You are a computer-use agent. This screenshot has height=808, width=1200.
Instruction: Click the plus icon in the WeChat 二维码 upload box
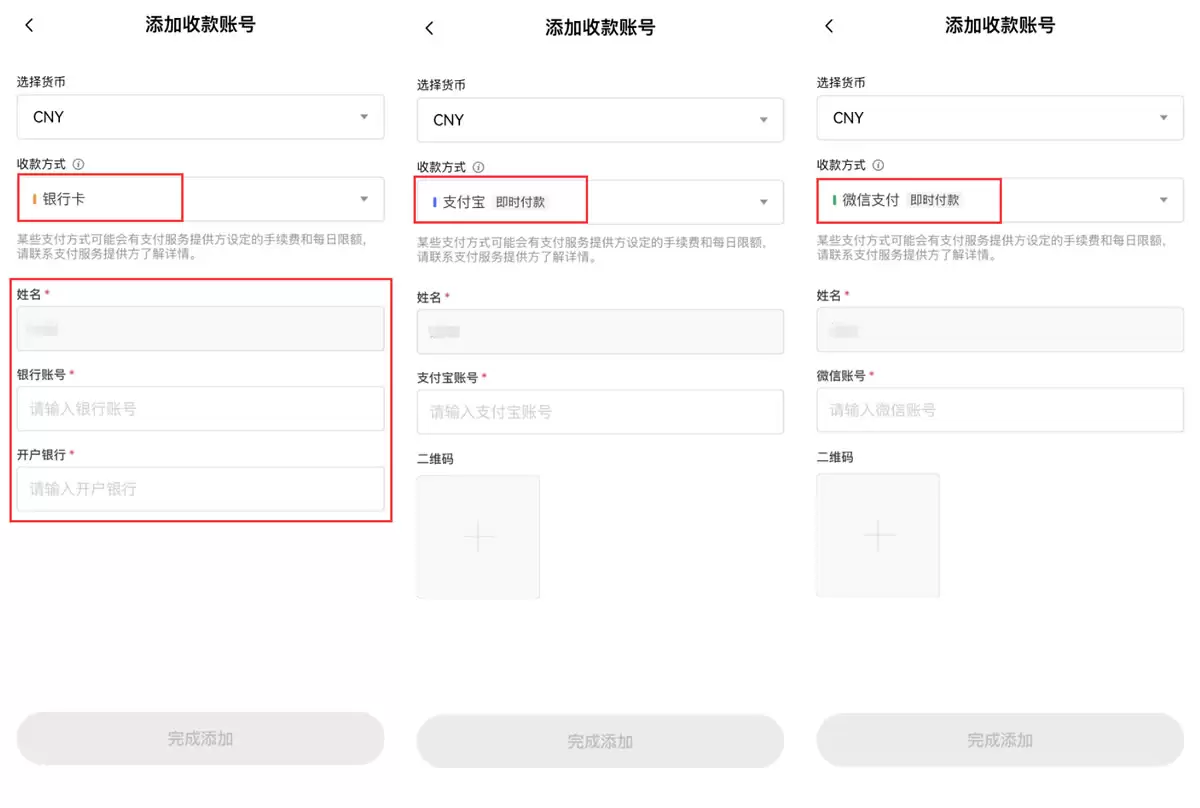click(x=878, y=536)
